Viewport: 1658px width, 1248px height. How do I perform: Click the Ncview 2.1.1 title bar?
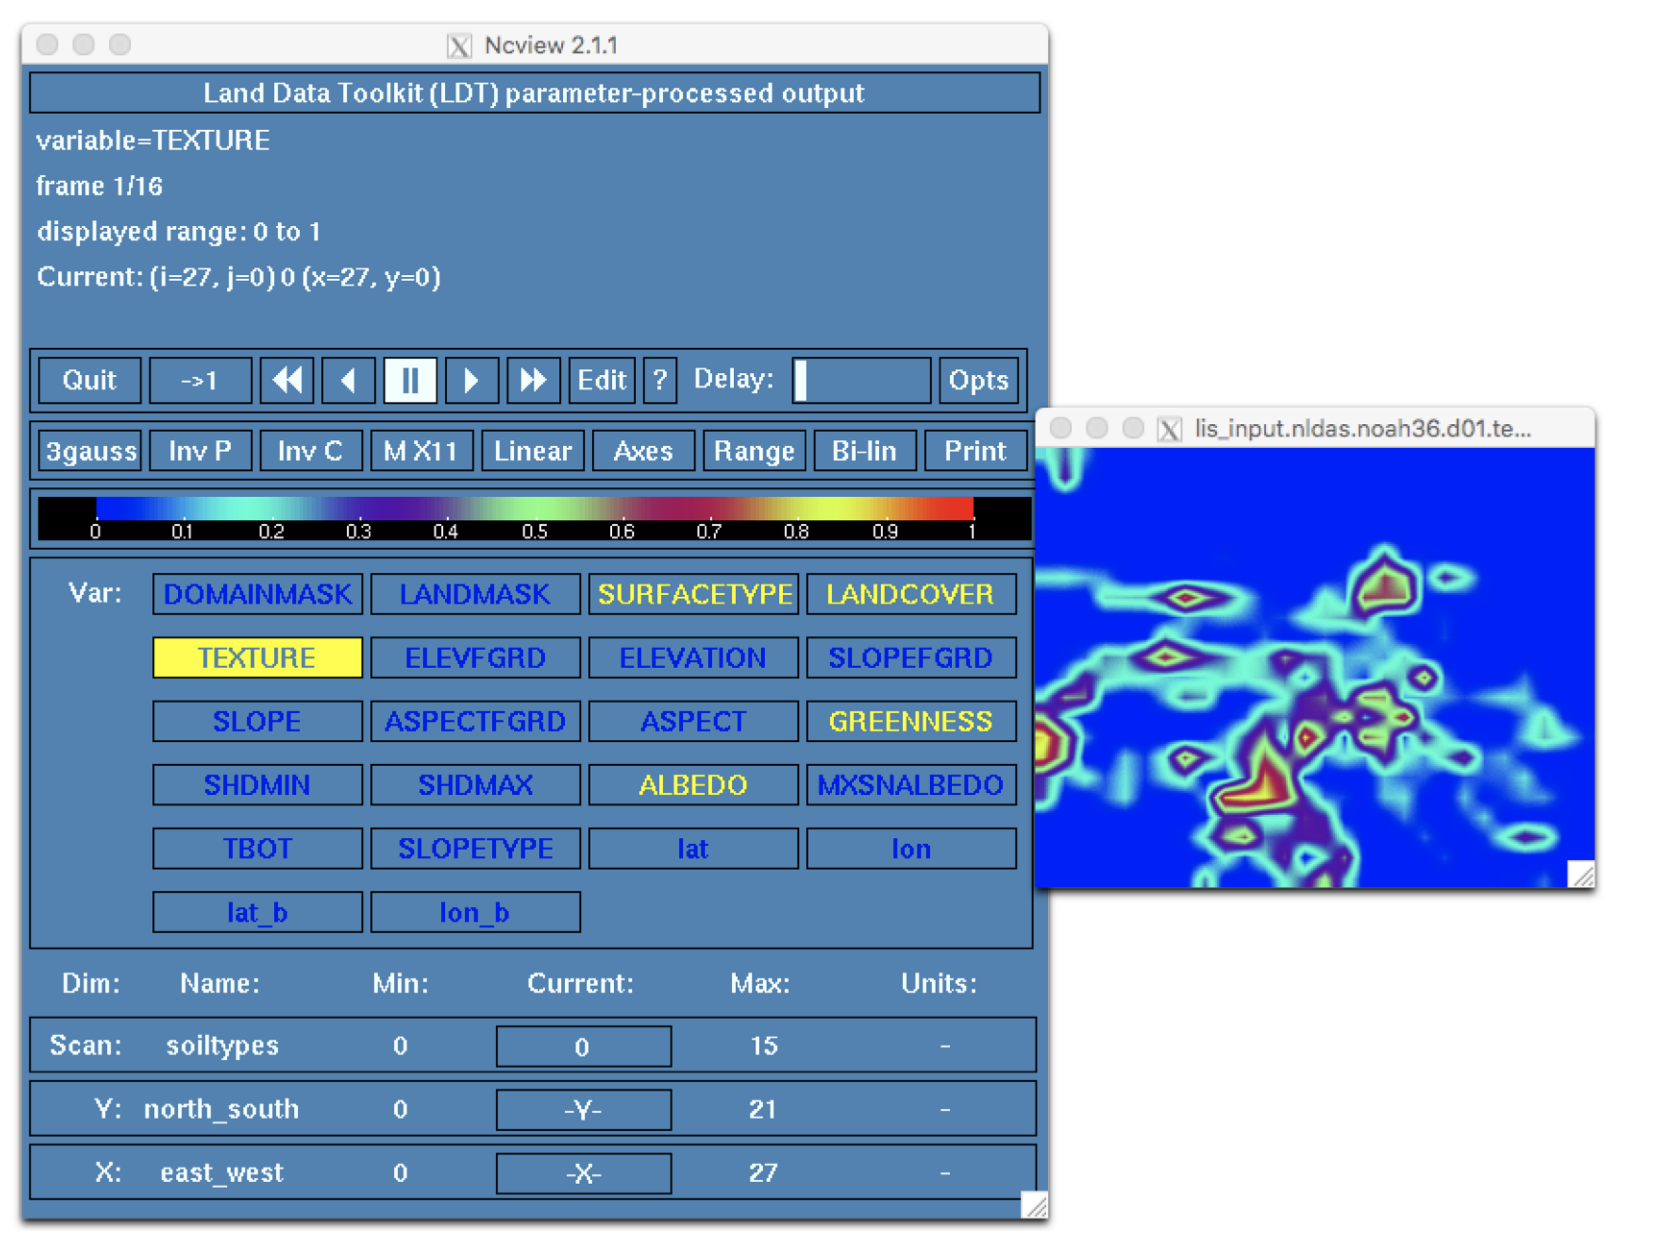point(534,45)
